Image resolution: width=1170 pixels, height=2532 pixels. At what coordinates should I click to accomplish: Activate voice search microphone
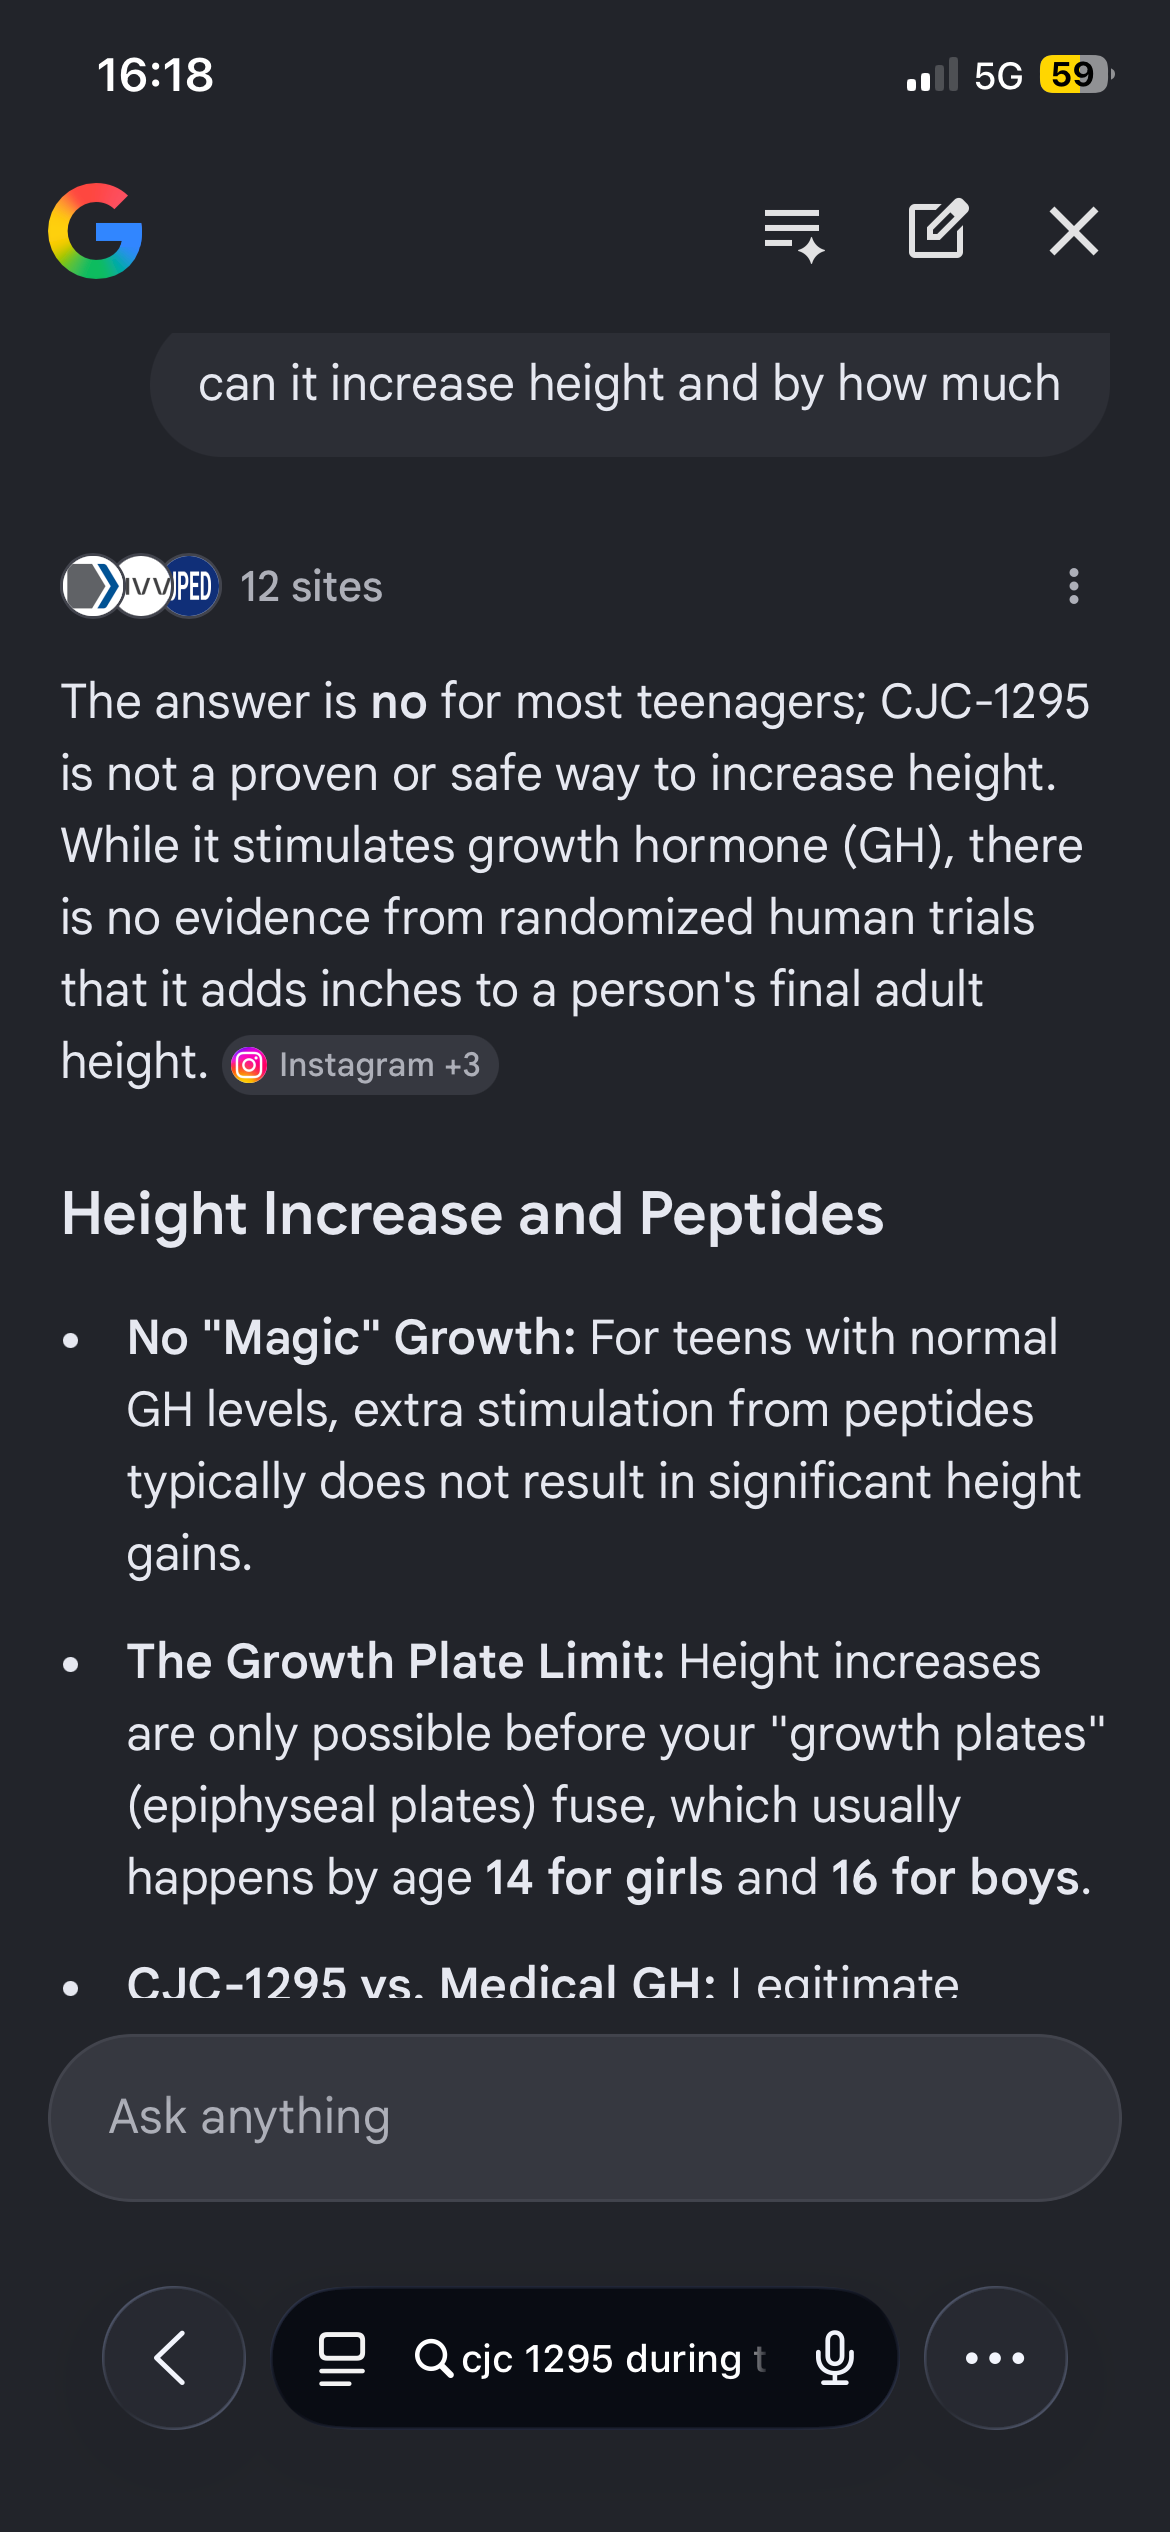coord(834,2358)
